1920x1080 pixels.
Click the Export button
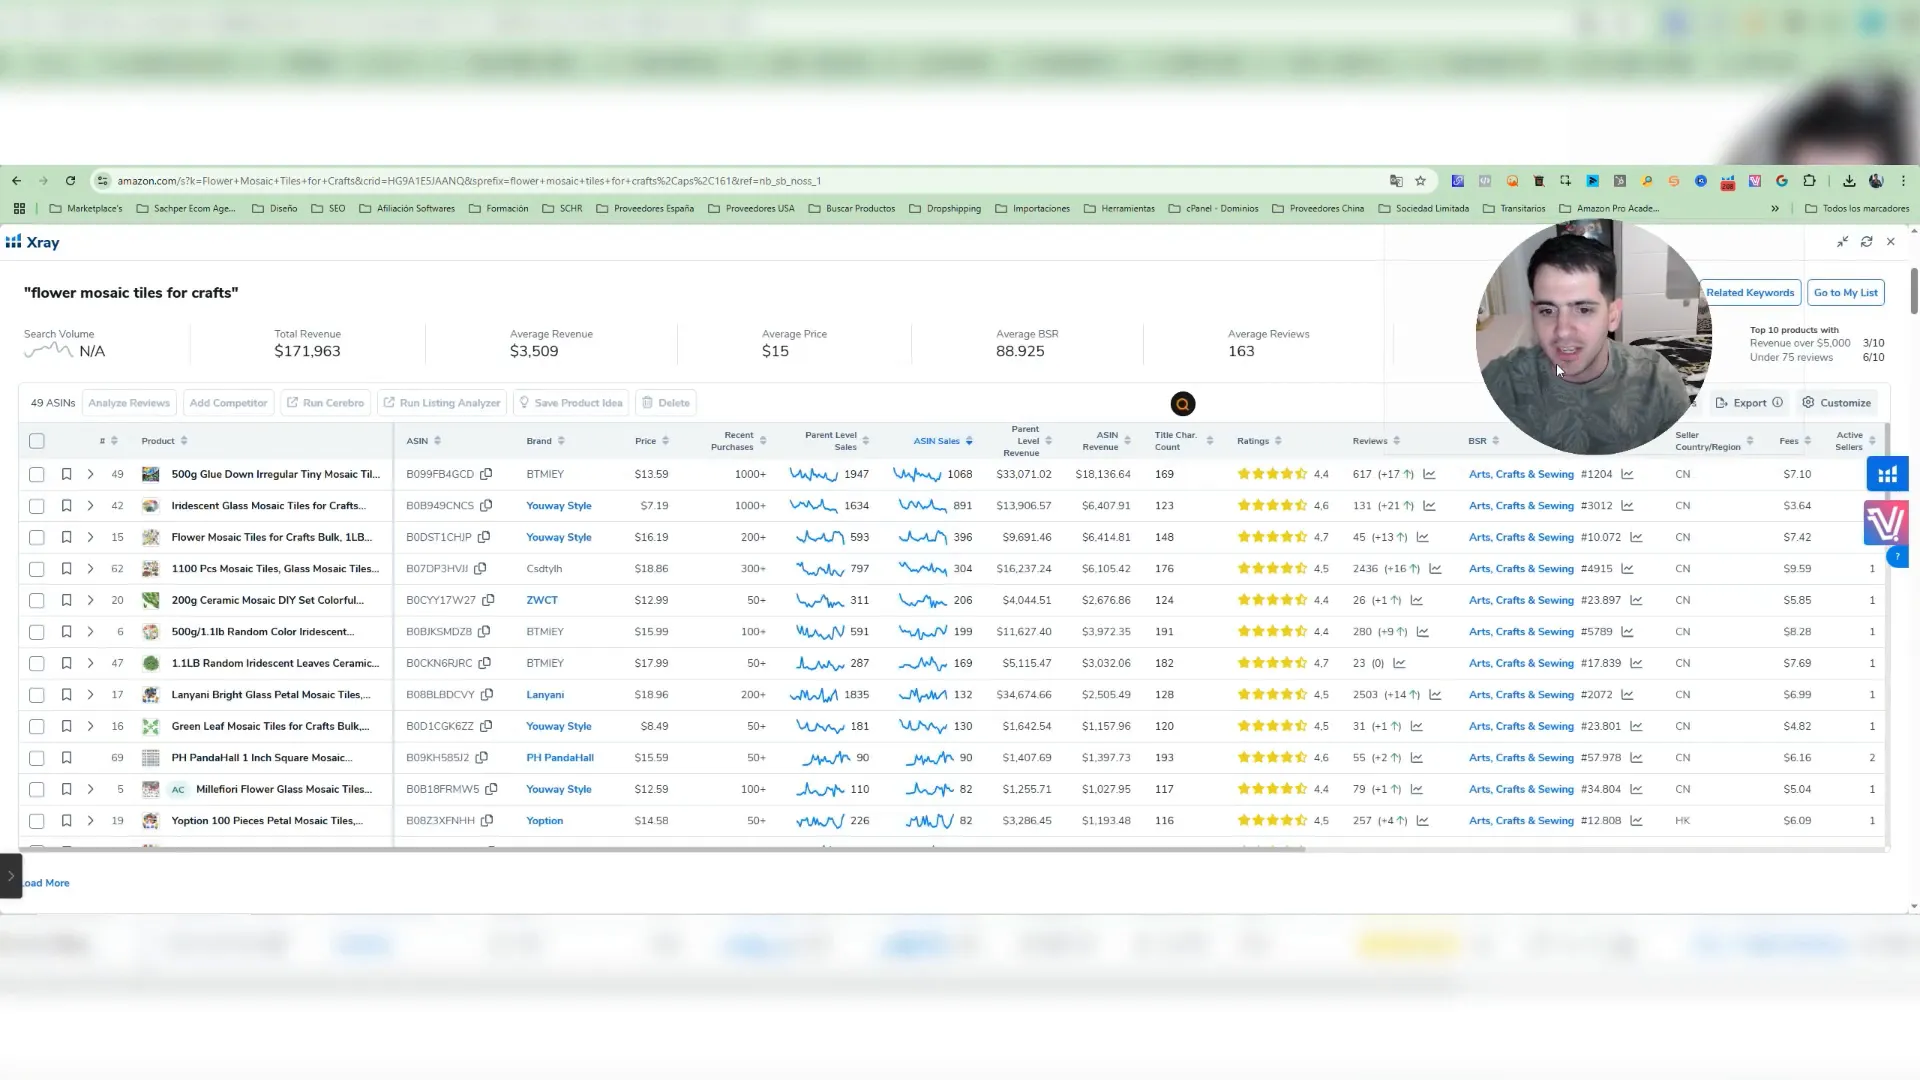[1749, 403]
